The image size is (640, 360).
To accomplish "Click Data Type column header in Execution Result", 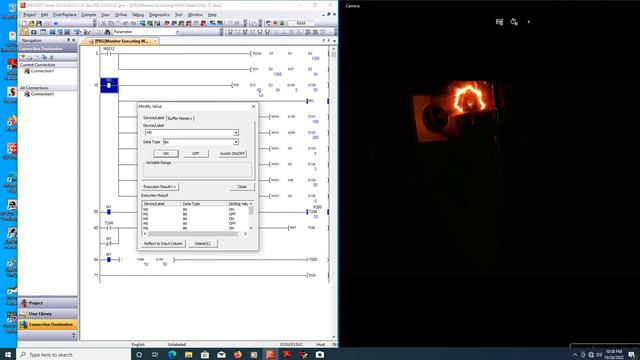I will 204,204.
